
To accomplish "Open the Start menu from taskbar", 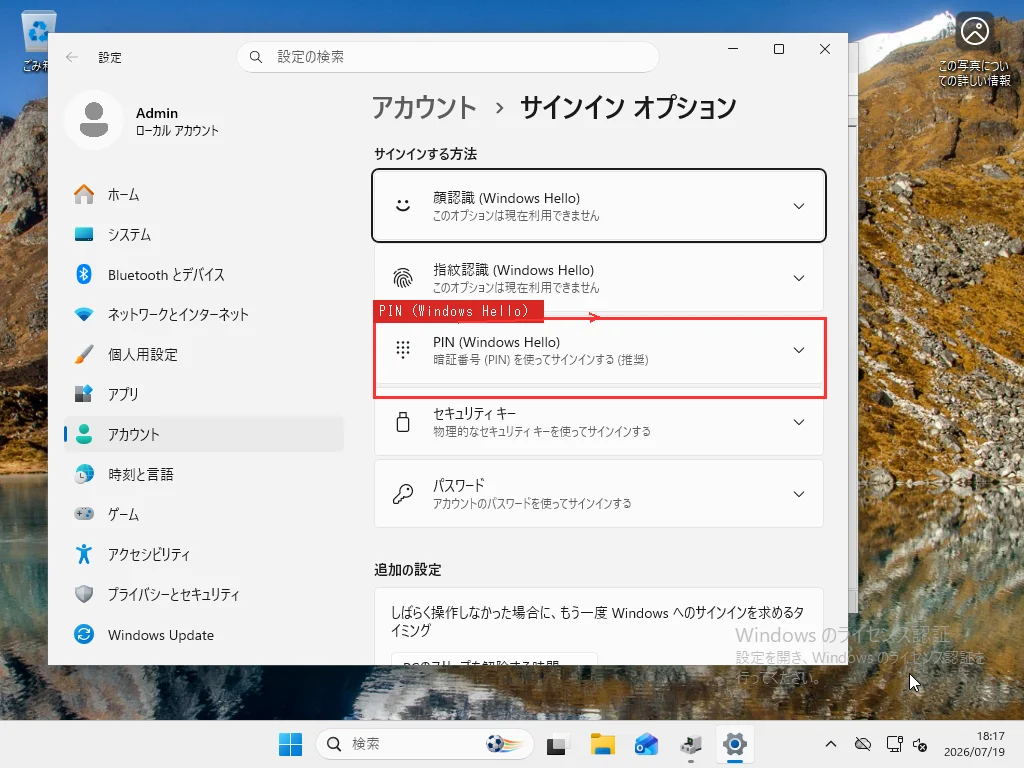I will 290,744.
